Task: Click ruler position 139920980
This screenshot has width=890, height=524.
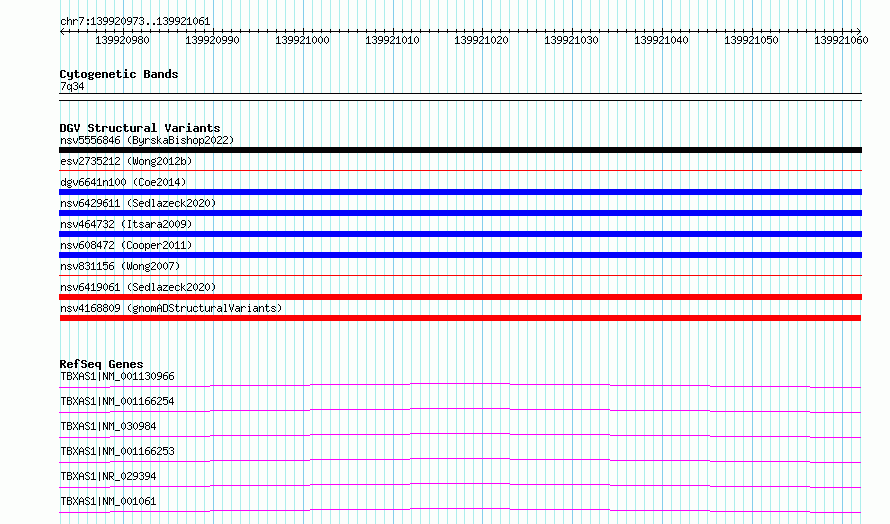Action: point(123,40)
